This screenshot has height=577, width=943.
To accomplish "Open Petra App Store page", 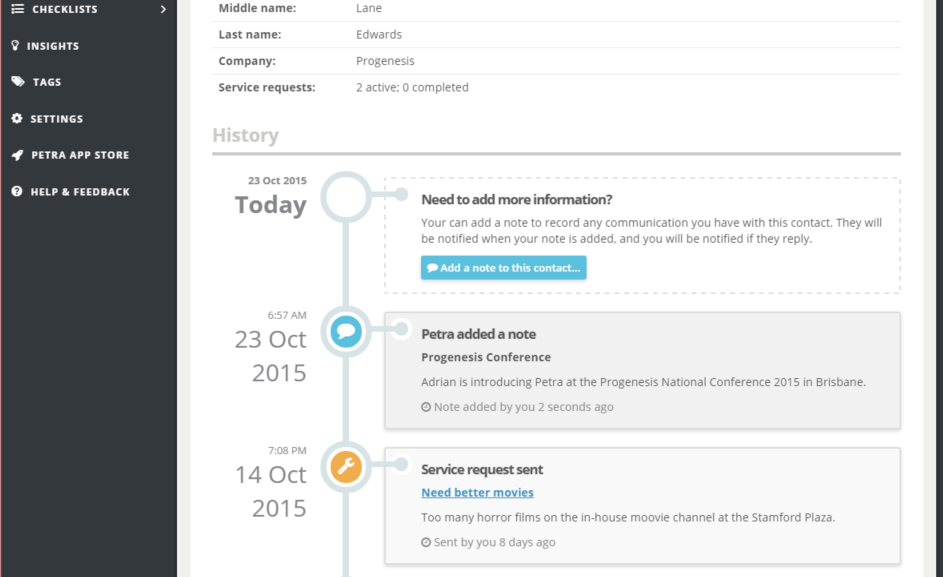I will pyautogui.click(x=80, y=155).
